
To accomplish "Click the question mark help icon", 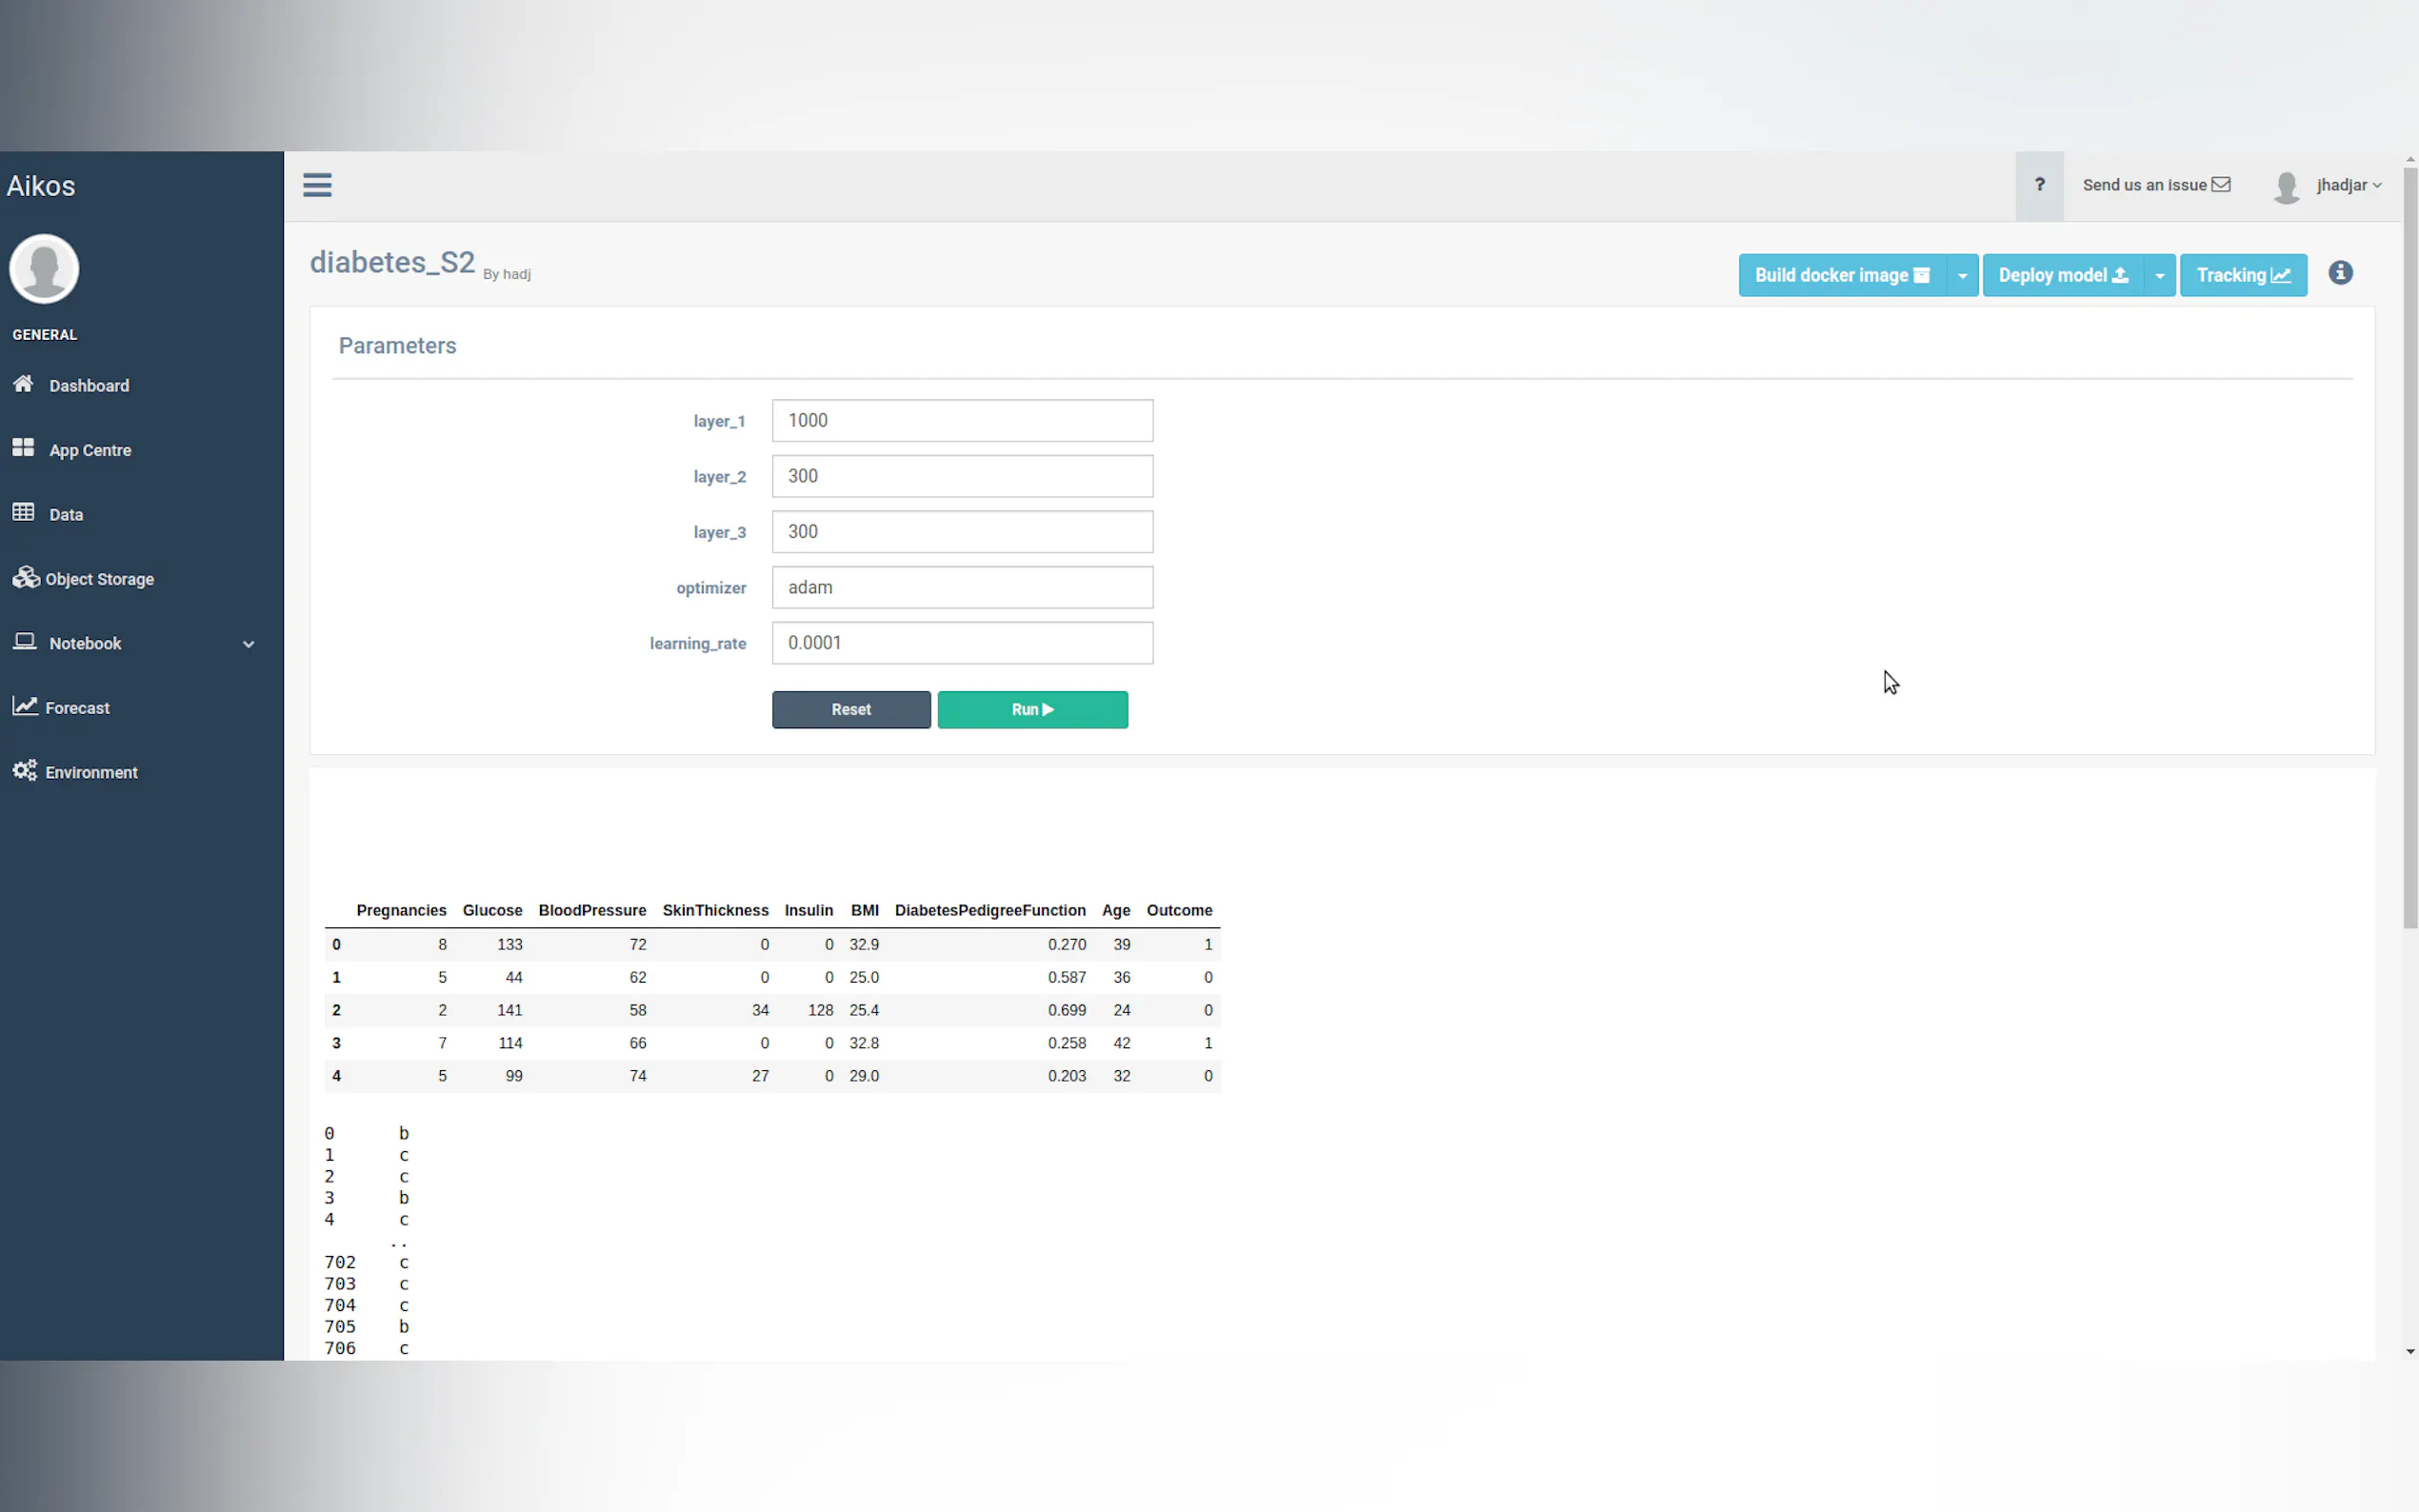I will 2039,185.
